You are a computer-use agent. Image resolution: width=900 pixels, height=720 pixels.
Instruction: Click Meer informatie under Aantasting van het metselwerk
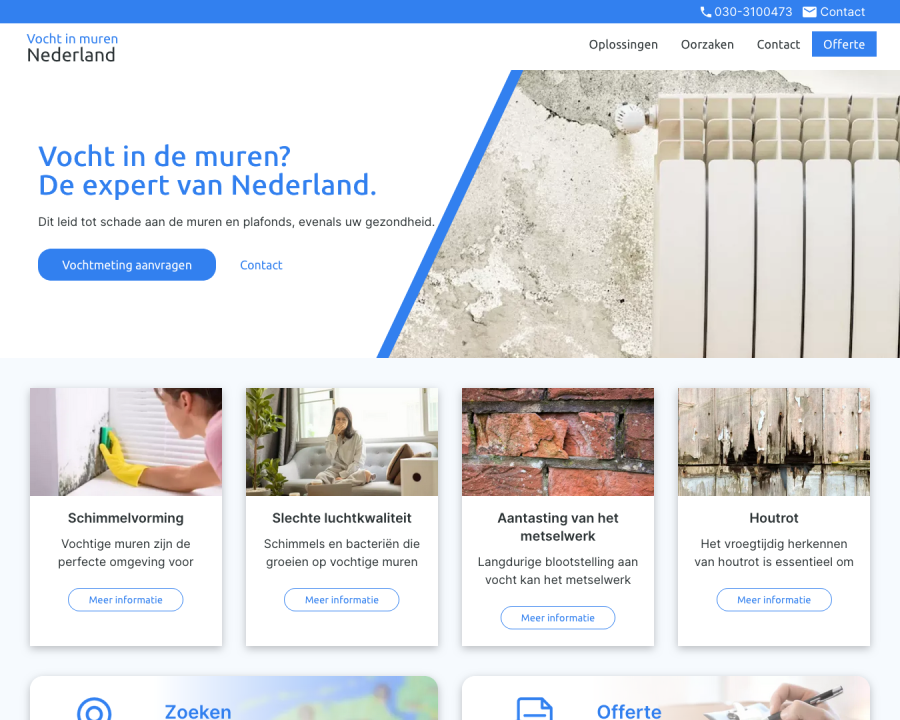point(557,617)
